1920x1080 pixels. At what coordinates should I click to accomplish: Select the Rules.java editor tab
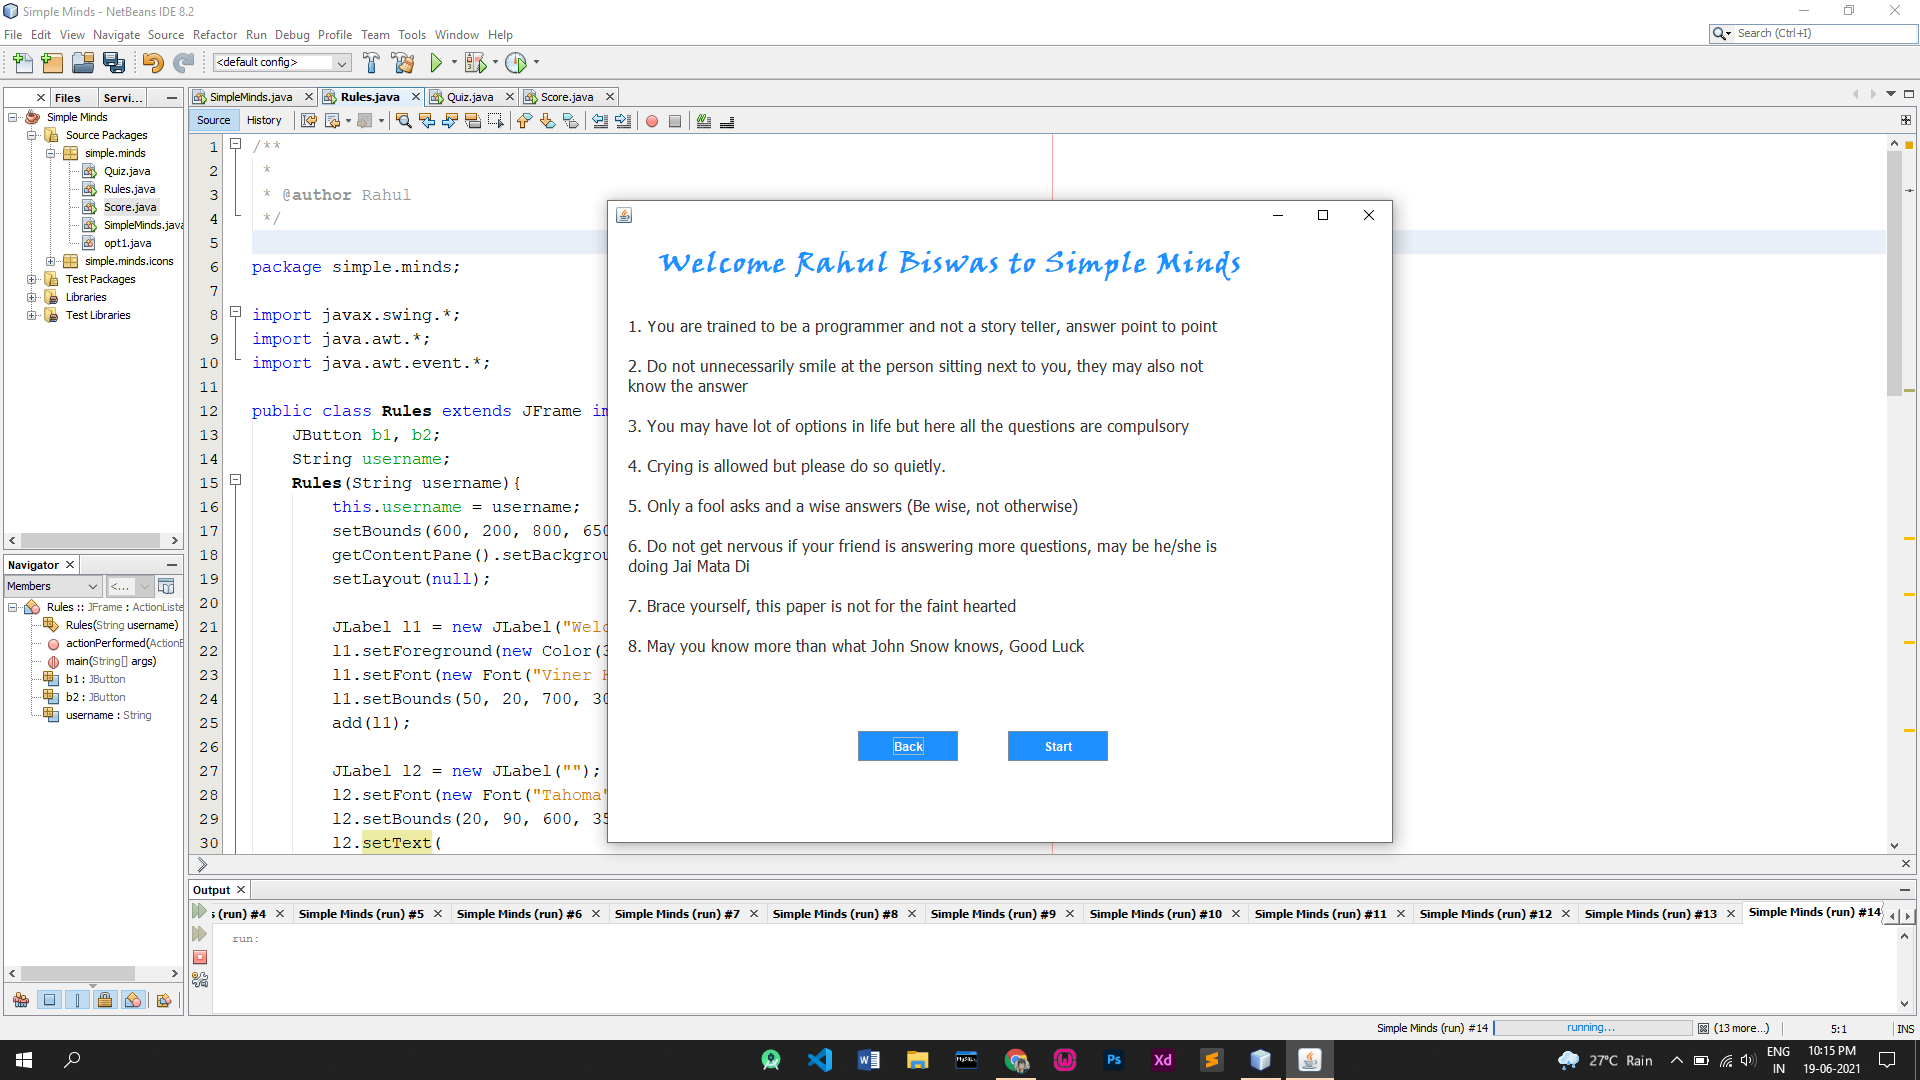pyautogui.click(x=369, y=96)
